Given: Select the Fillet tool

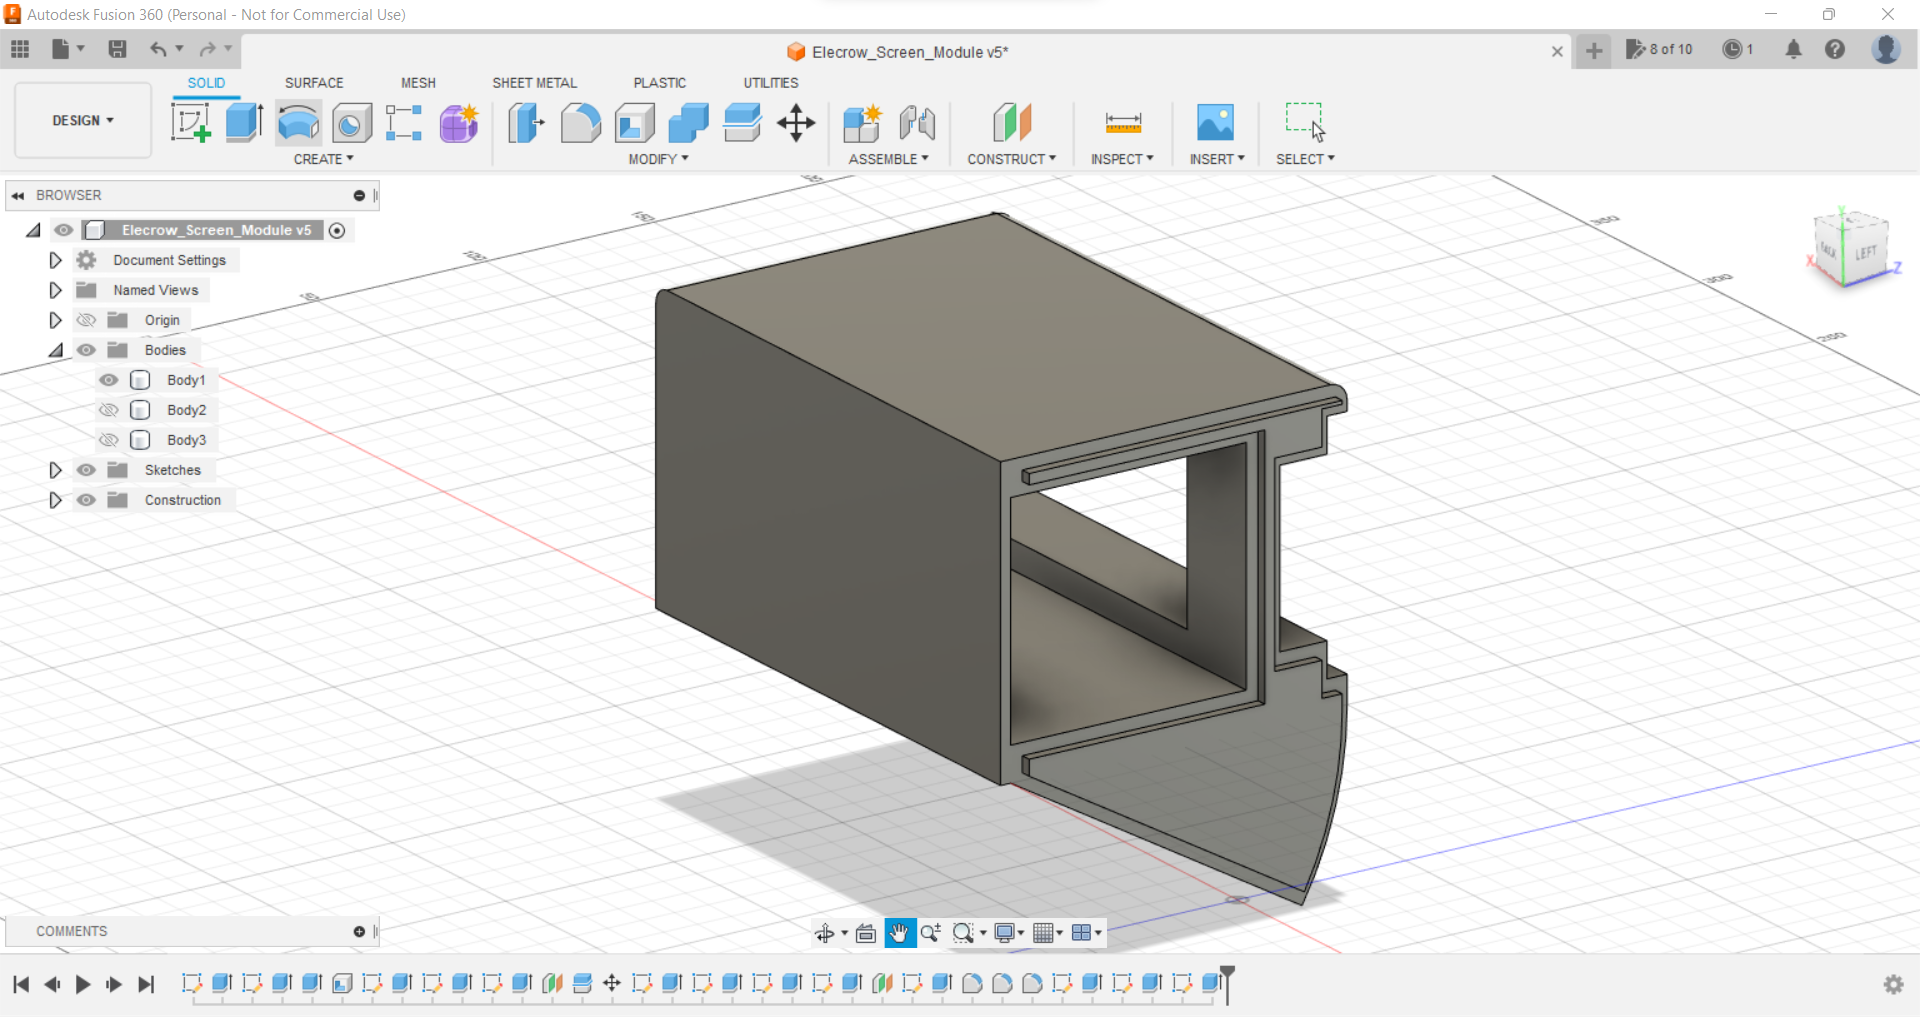Looking at the screenshot, I should (x=581, y=123).
